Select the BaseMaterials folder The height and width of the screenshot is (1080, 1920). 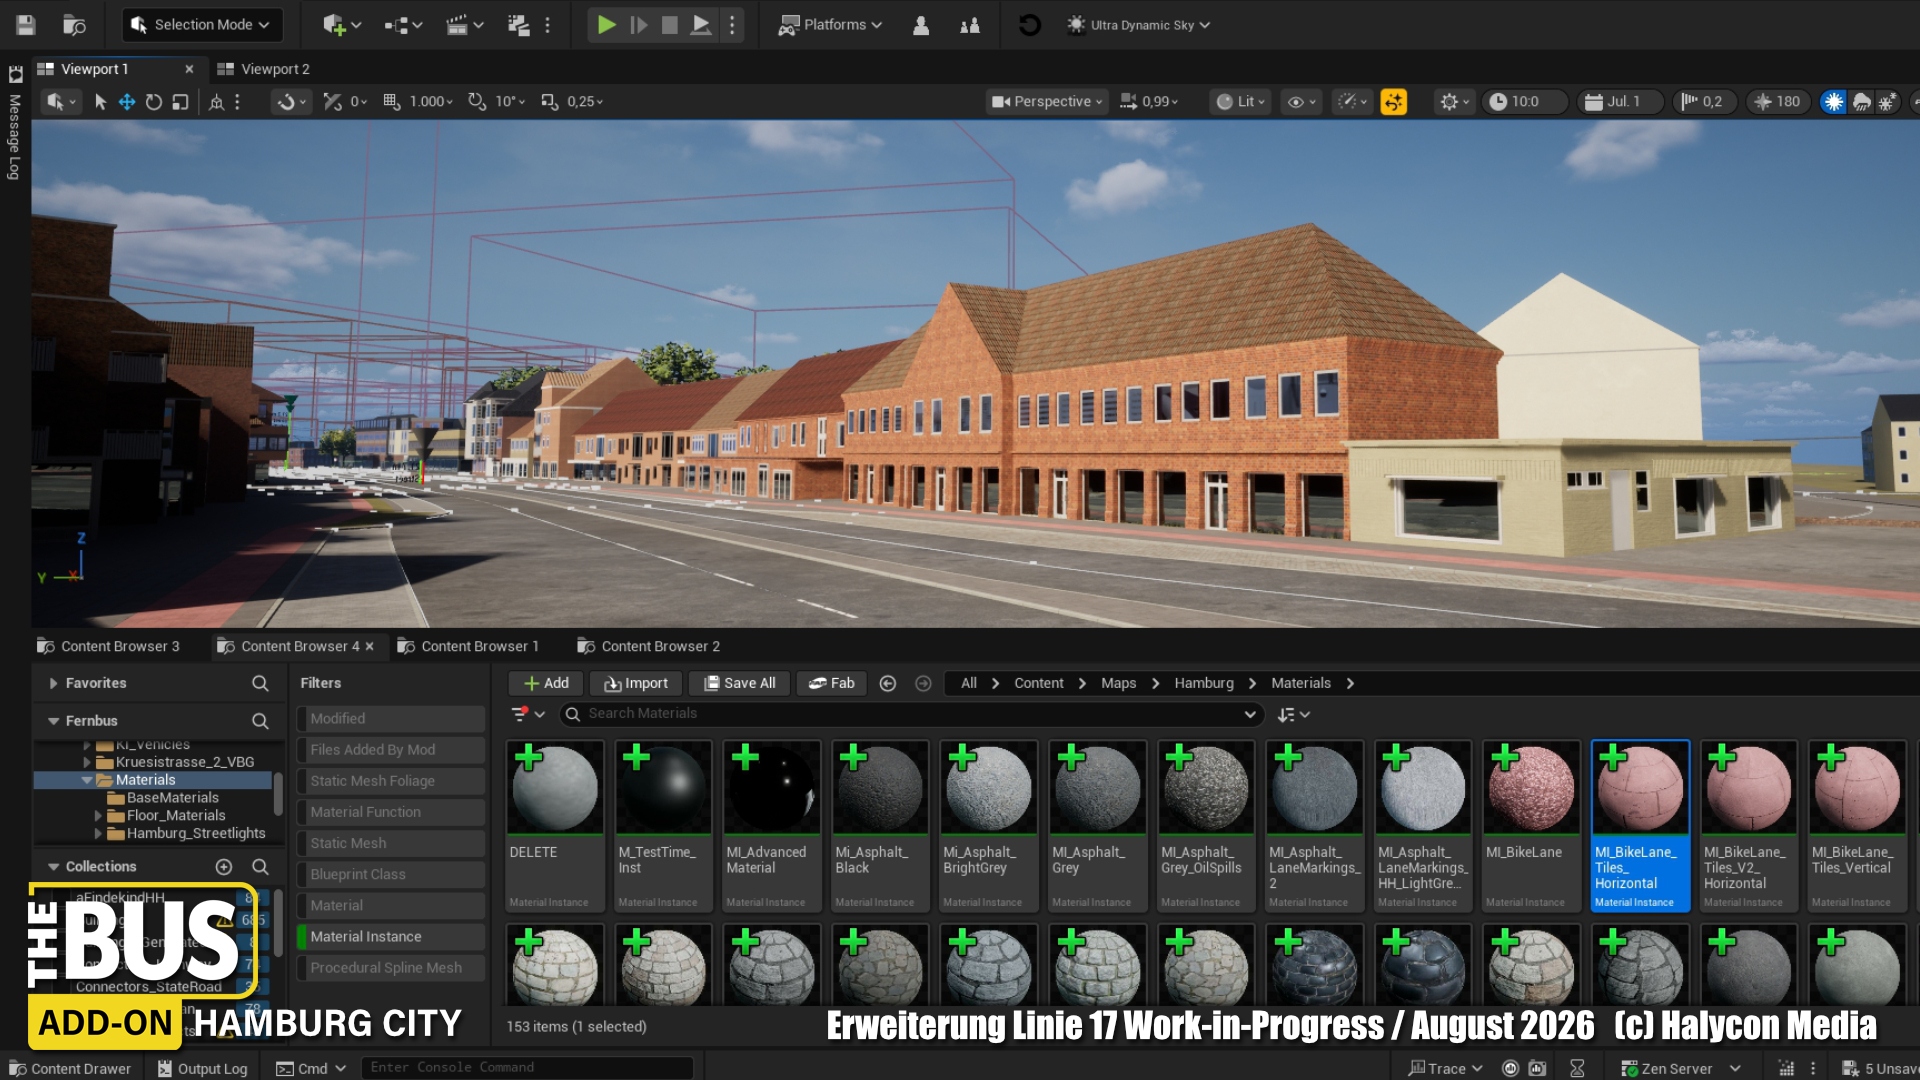point(172,798)
